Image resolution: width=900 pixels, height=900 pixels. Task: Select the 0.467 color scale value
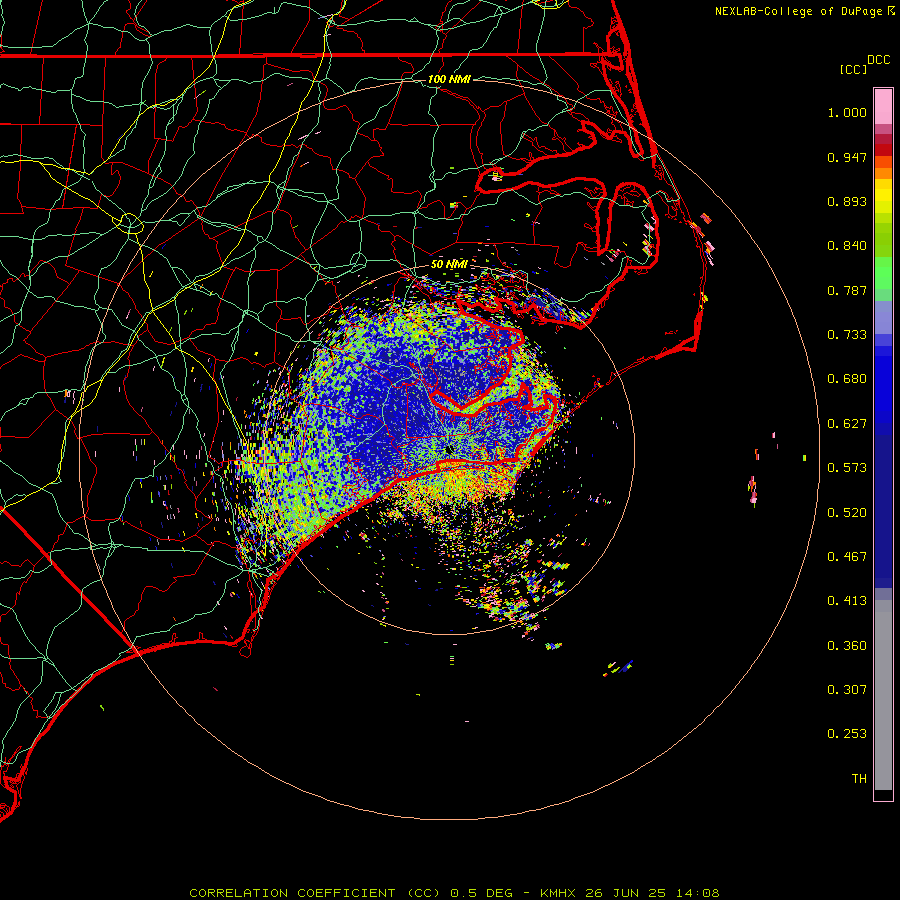tap(847, 557)
